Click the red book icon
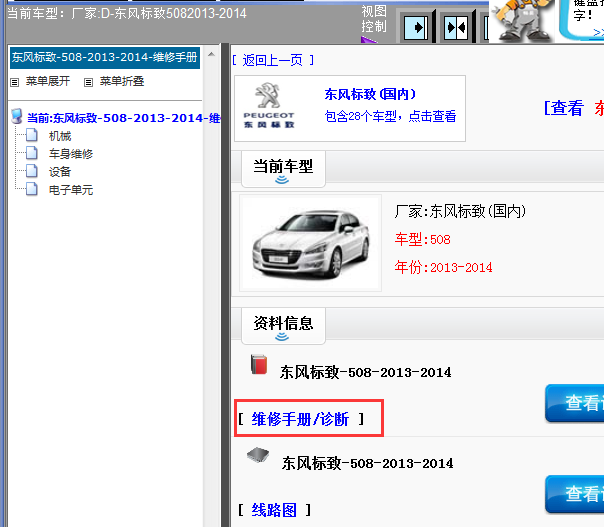604x527 pixels. 259,364
